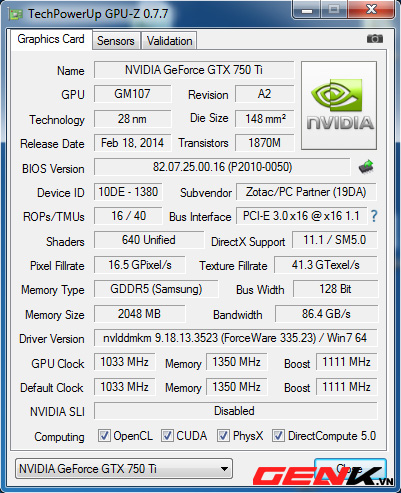Click the Technology field 28 nm

pyautogui.click(x=132, y=119)
